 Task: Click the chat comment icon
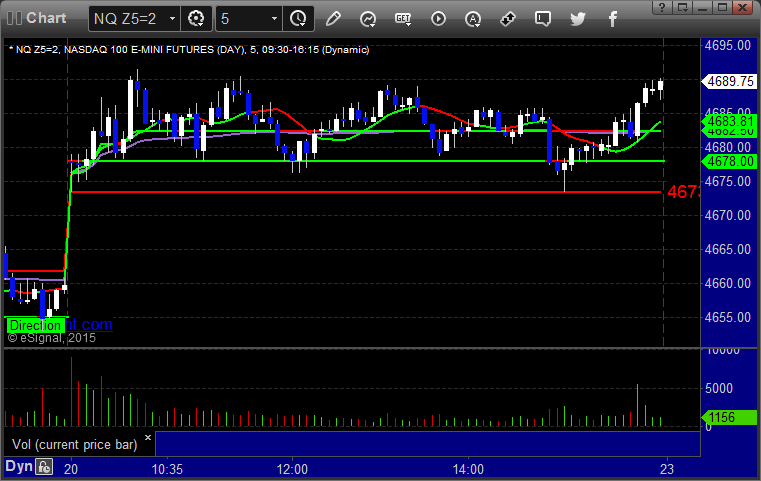[542, 18]
